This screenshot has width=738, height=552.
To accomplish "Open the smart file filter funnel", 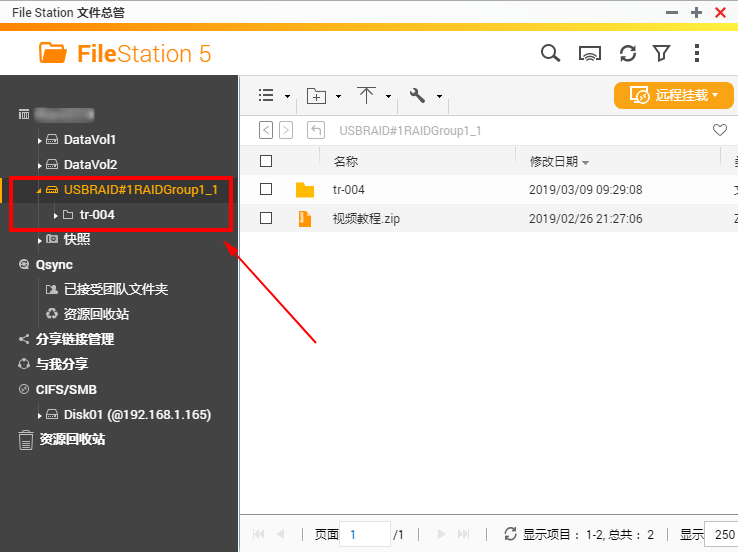I will click(x=661, y=53).
